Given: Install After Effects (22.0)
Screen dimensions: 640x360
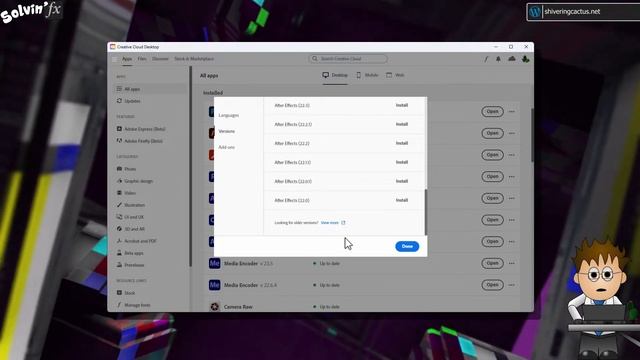Looking at the screenshot, I should 402,200.
